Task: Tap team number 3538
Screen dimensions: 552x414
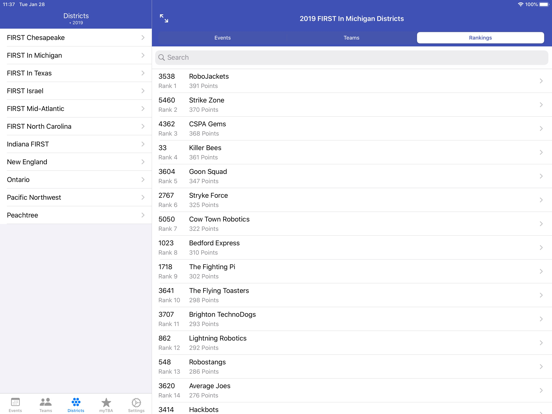Action: click(x=167, y=76)
